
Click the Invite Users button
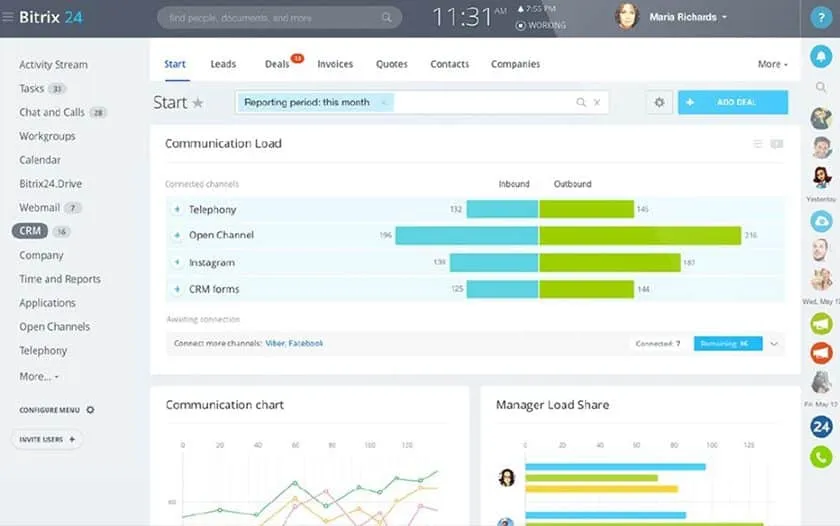click(47, 439)
